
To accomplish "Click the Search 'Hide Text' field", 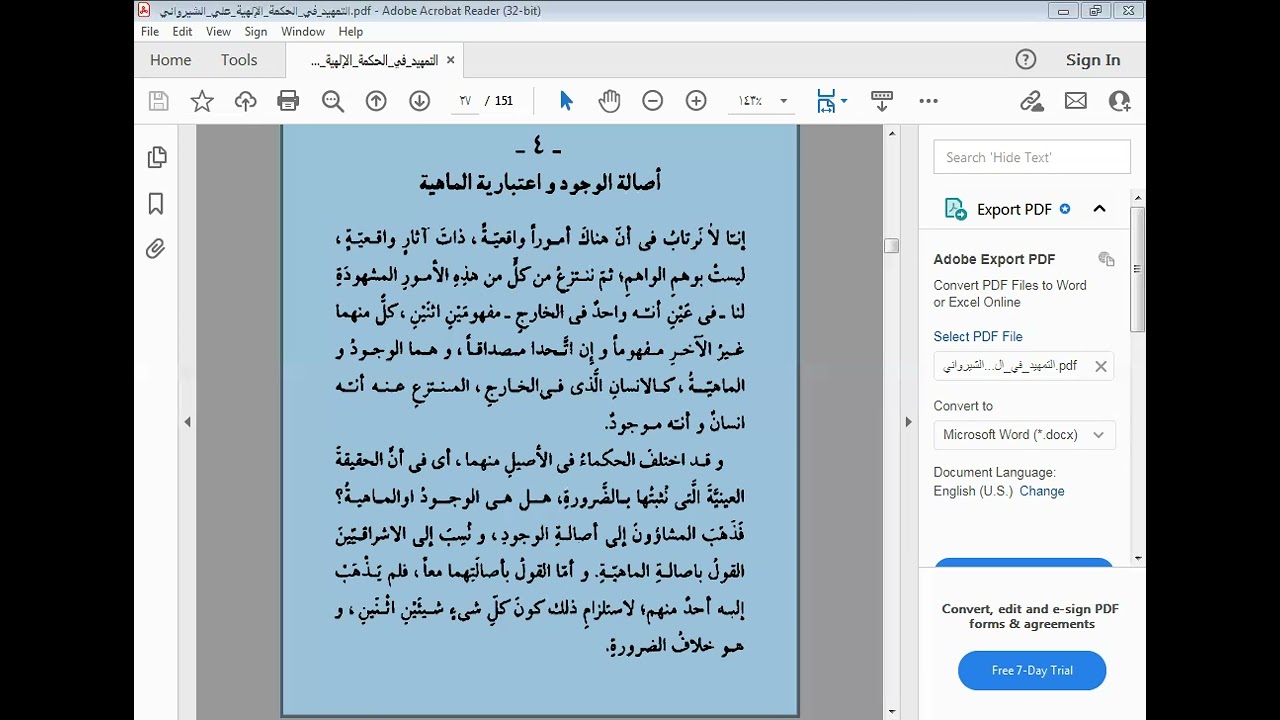I will [1032, 157].
